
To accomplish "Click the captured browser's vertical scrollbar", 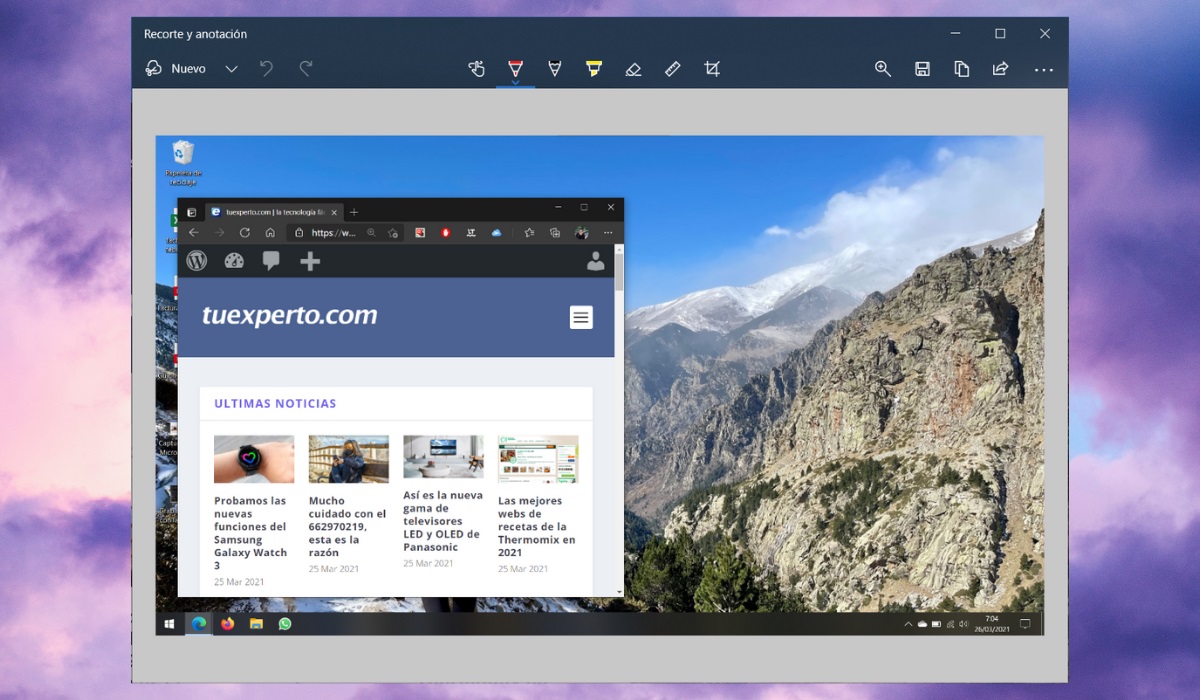I will pos(619,420).
